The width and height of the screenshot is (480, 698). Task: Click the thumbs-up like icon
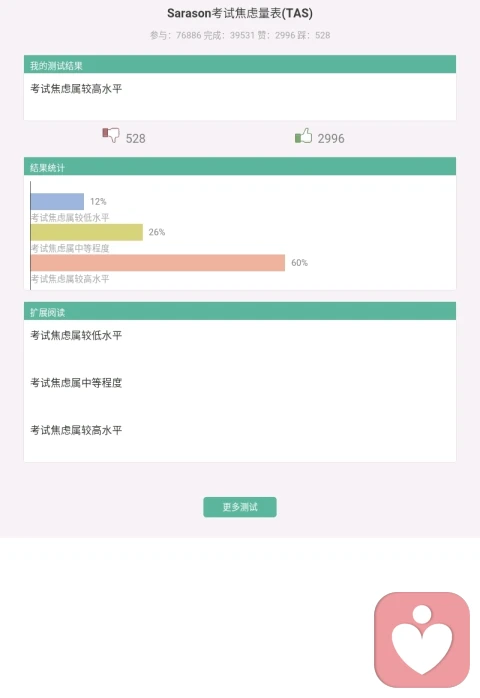[x=303, y=135]
